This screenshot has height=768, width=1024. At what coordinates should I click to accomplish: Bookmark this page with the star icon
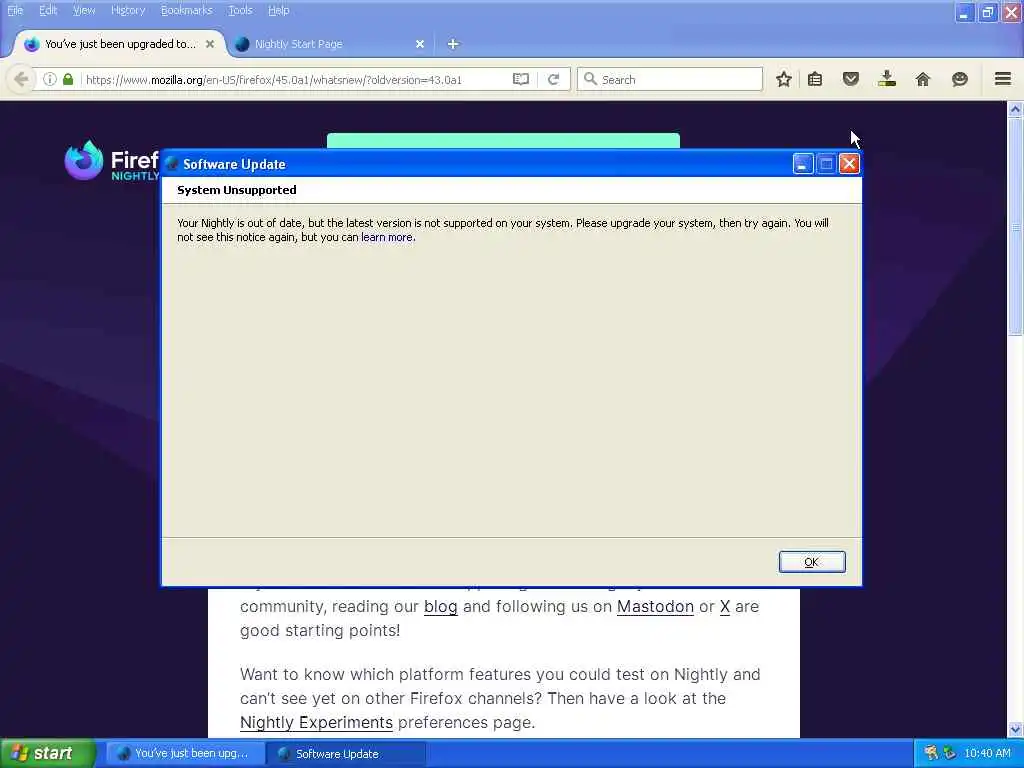point(784,79)
